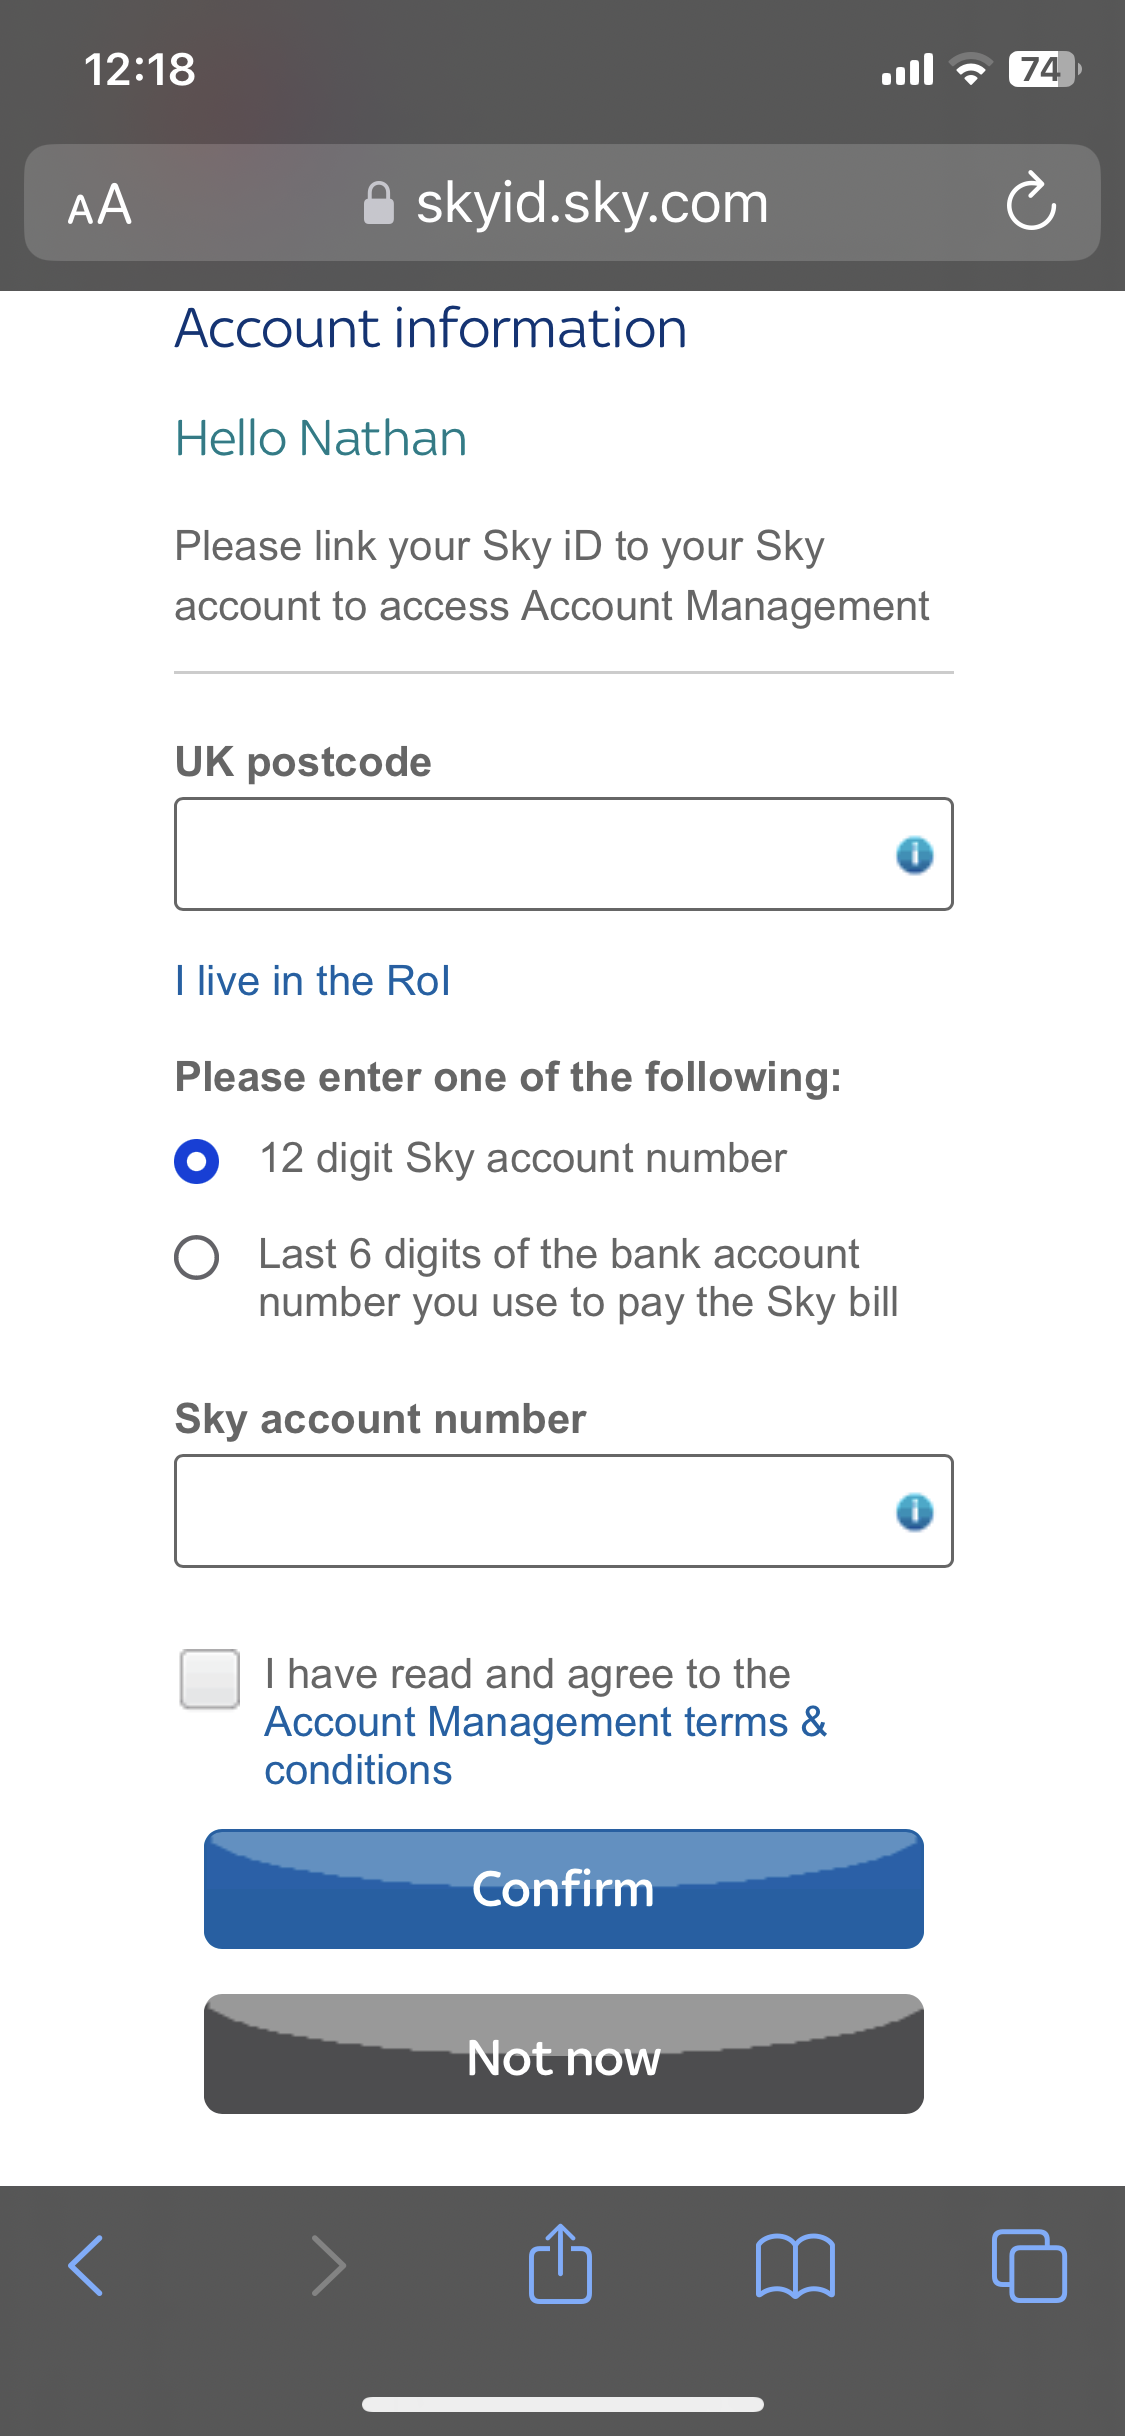This screenshot has width=1125, height=2436.
Task: Tap the forward navigation arrow
Action: pos(328,2266)
